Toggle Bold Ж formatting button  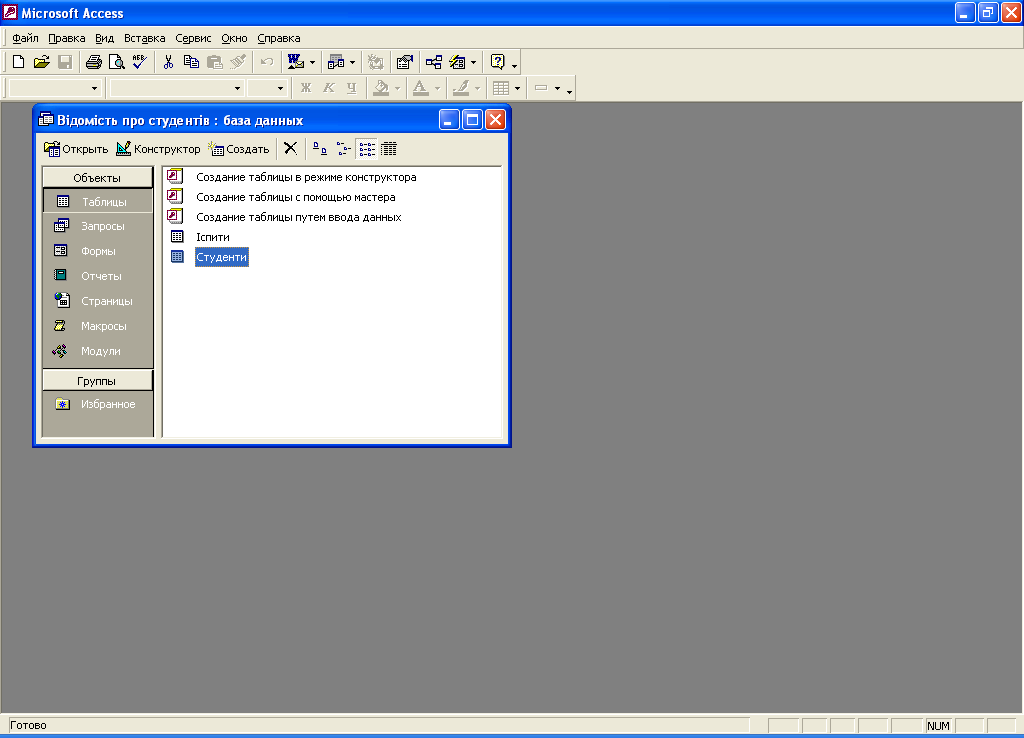[306, 88]
